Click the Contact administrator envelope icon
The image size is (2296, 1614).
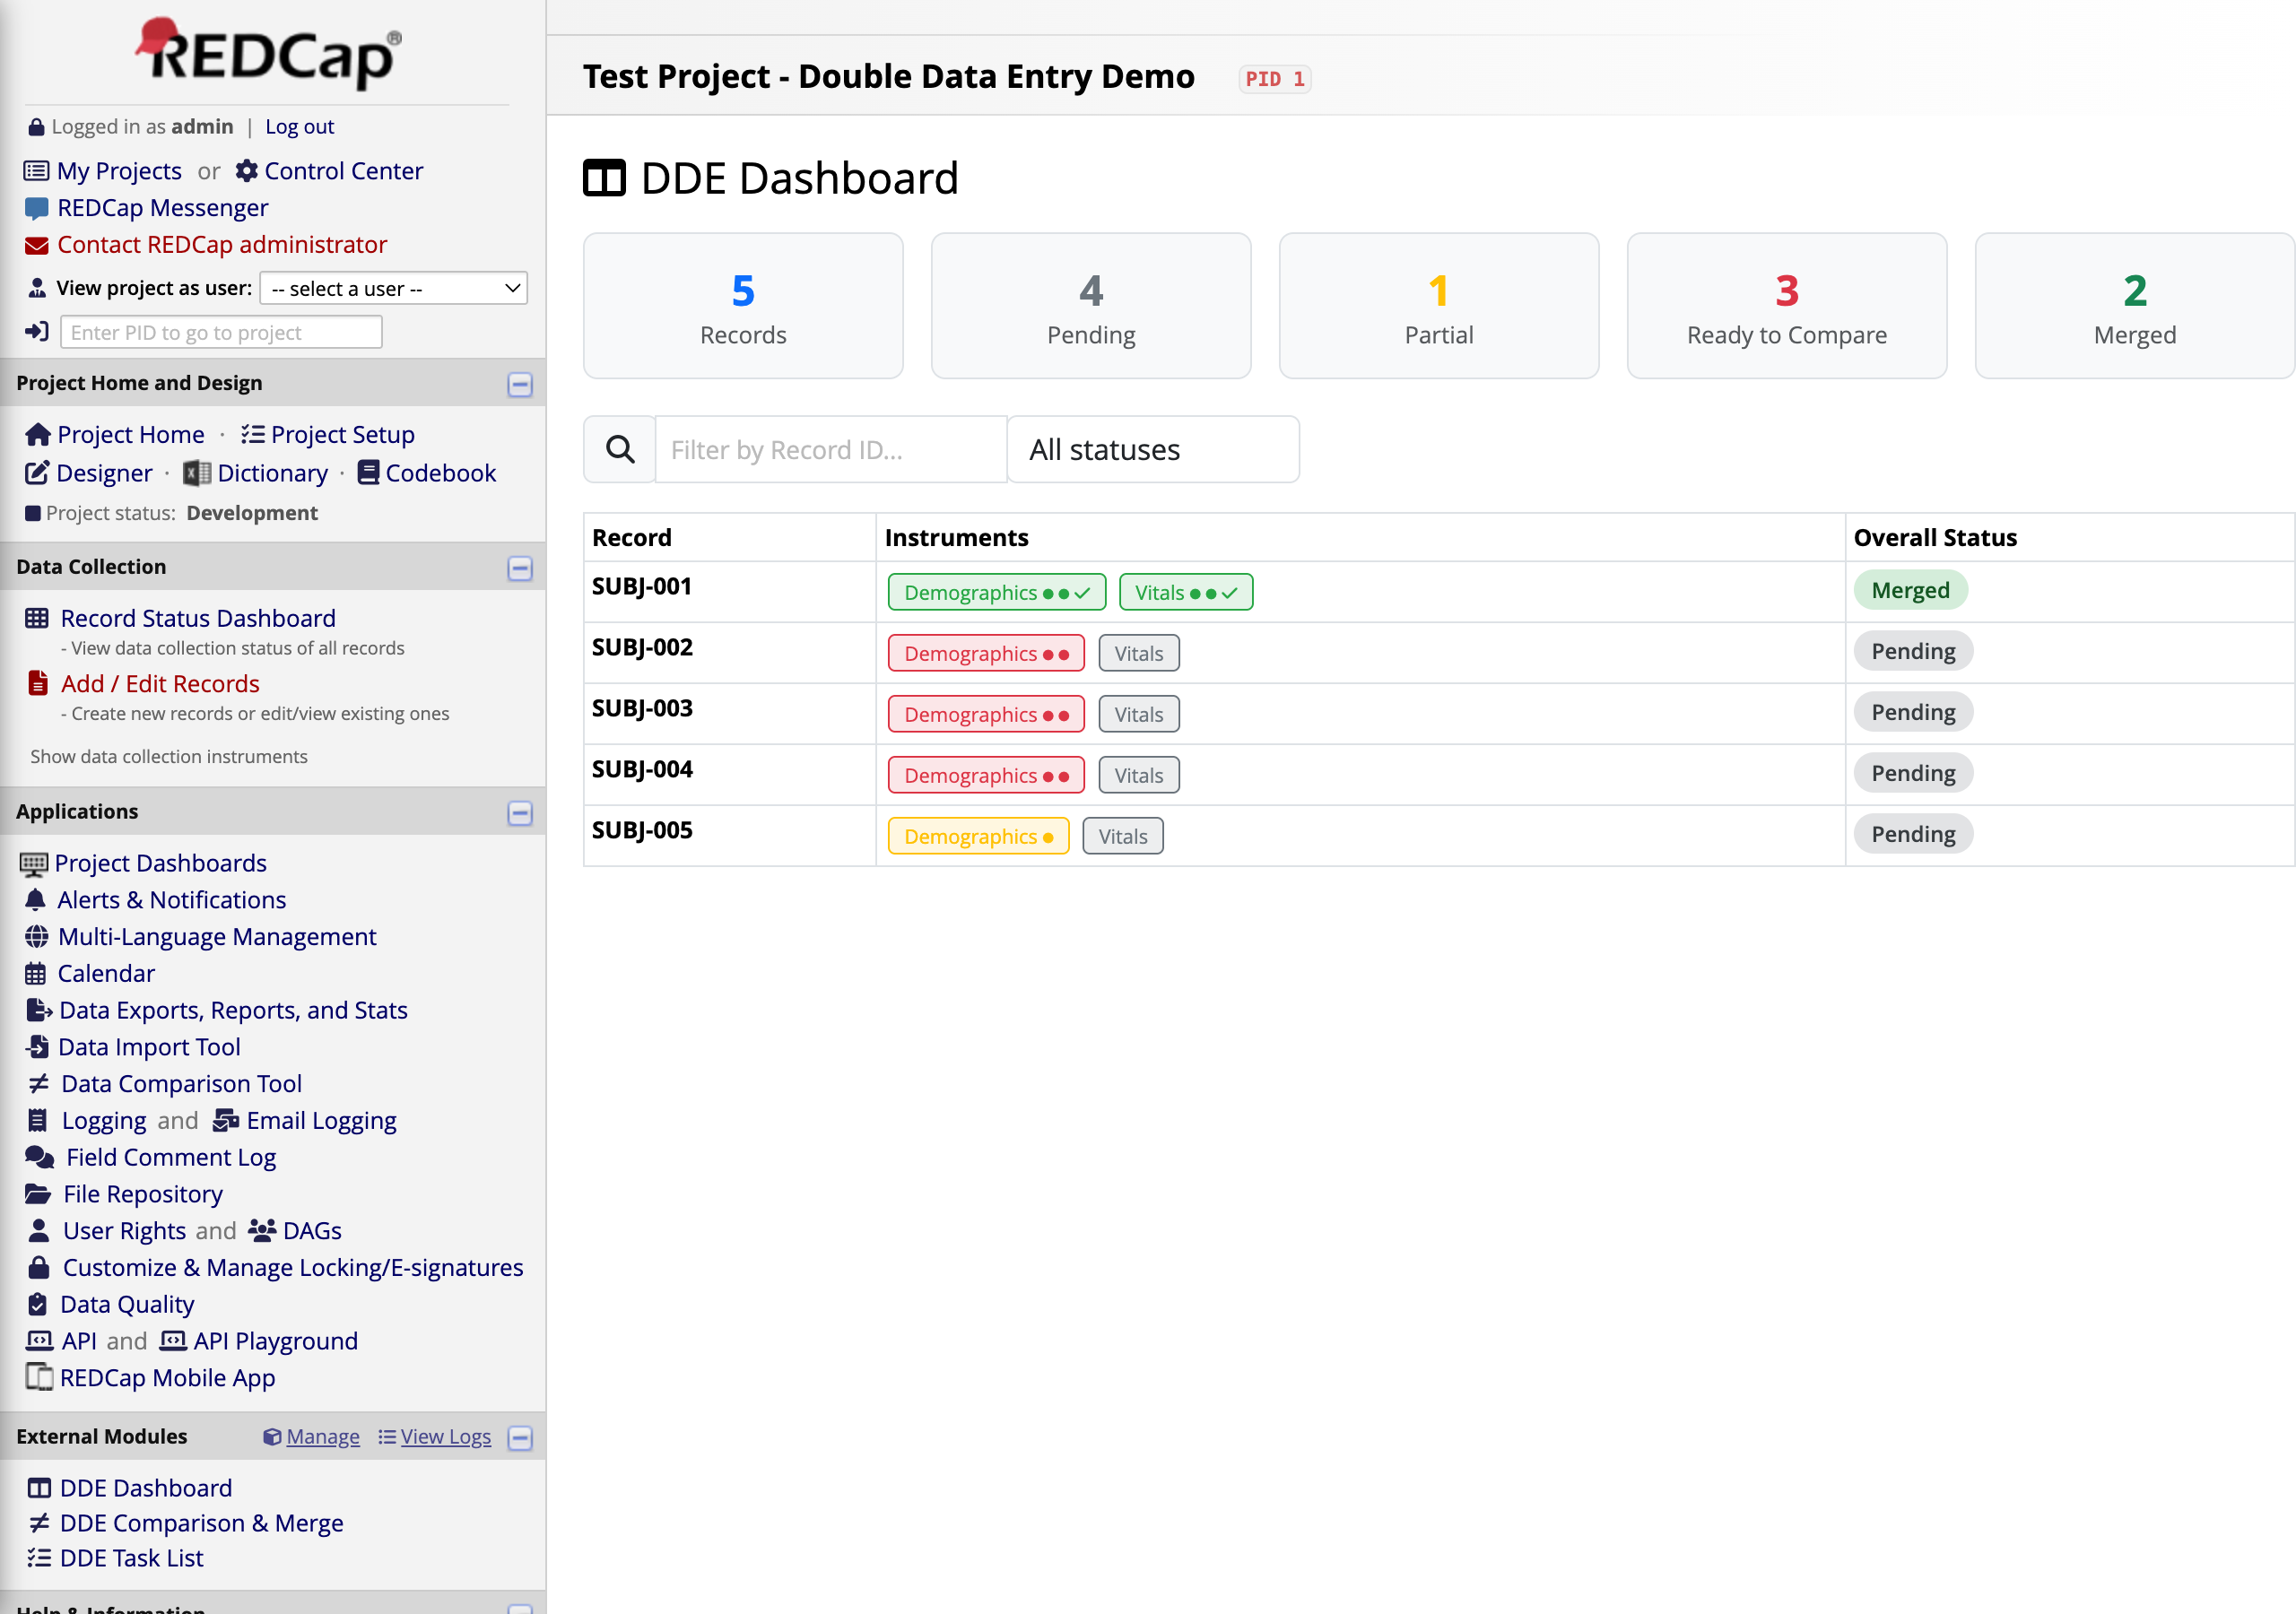coord(36,245)
